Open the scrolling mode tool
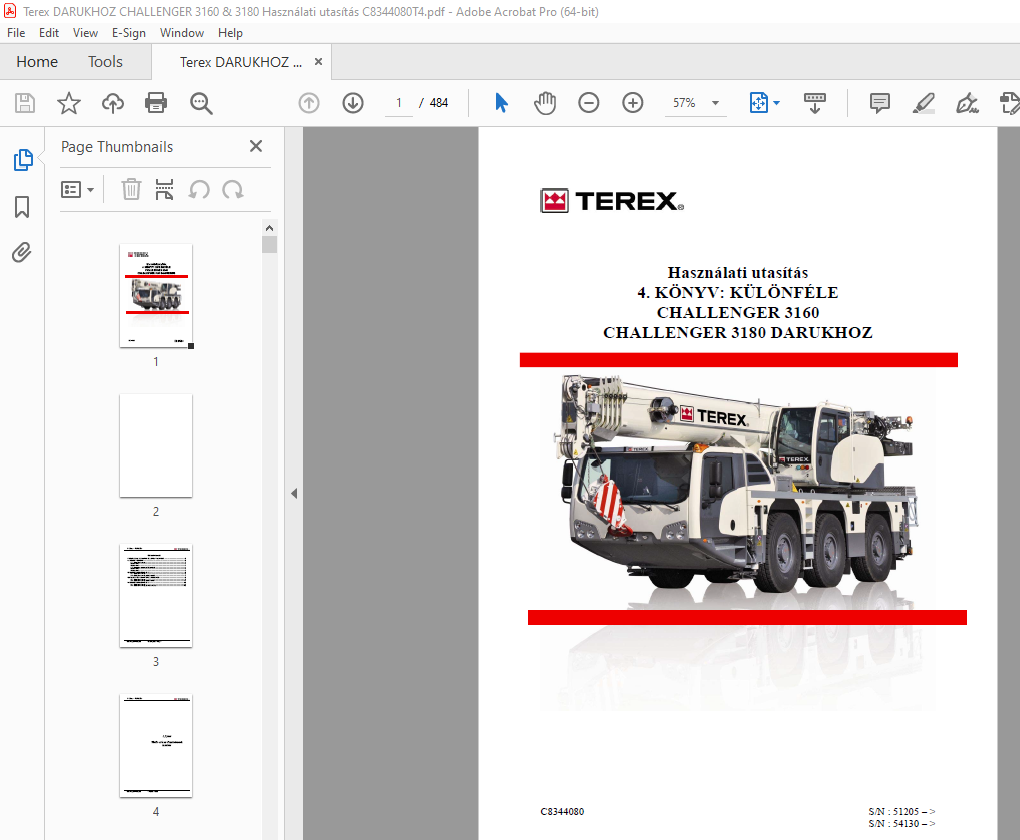 pos(814,103)
